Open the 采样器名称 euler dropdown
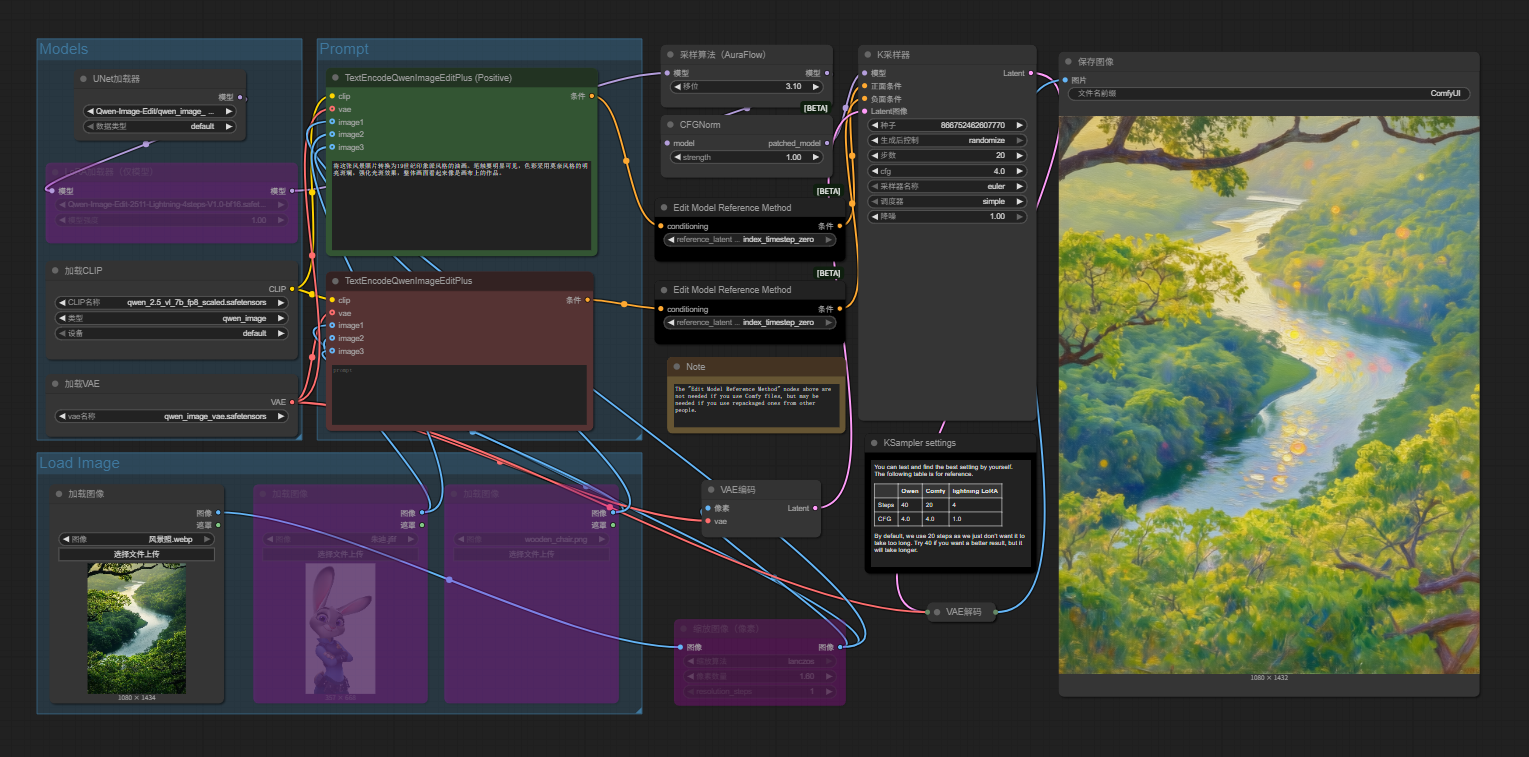Image resolution: width=1529 pixels, height=757 pixels. coord(948,186)
